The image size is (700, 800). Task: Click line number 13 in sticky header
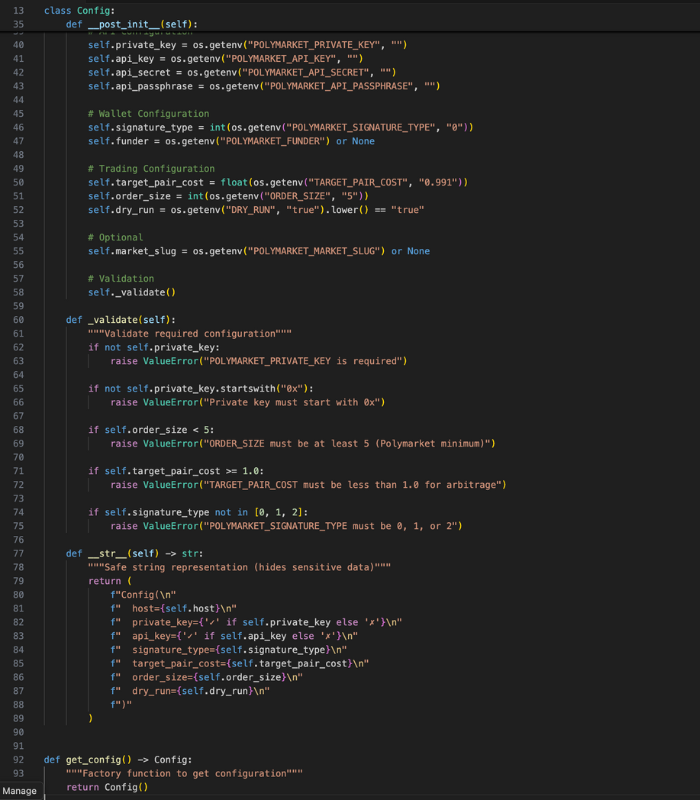click(18, 11)
